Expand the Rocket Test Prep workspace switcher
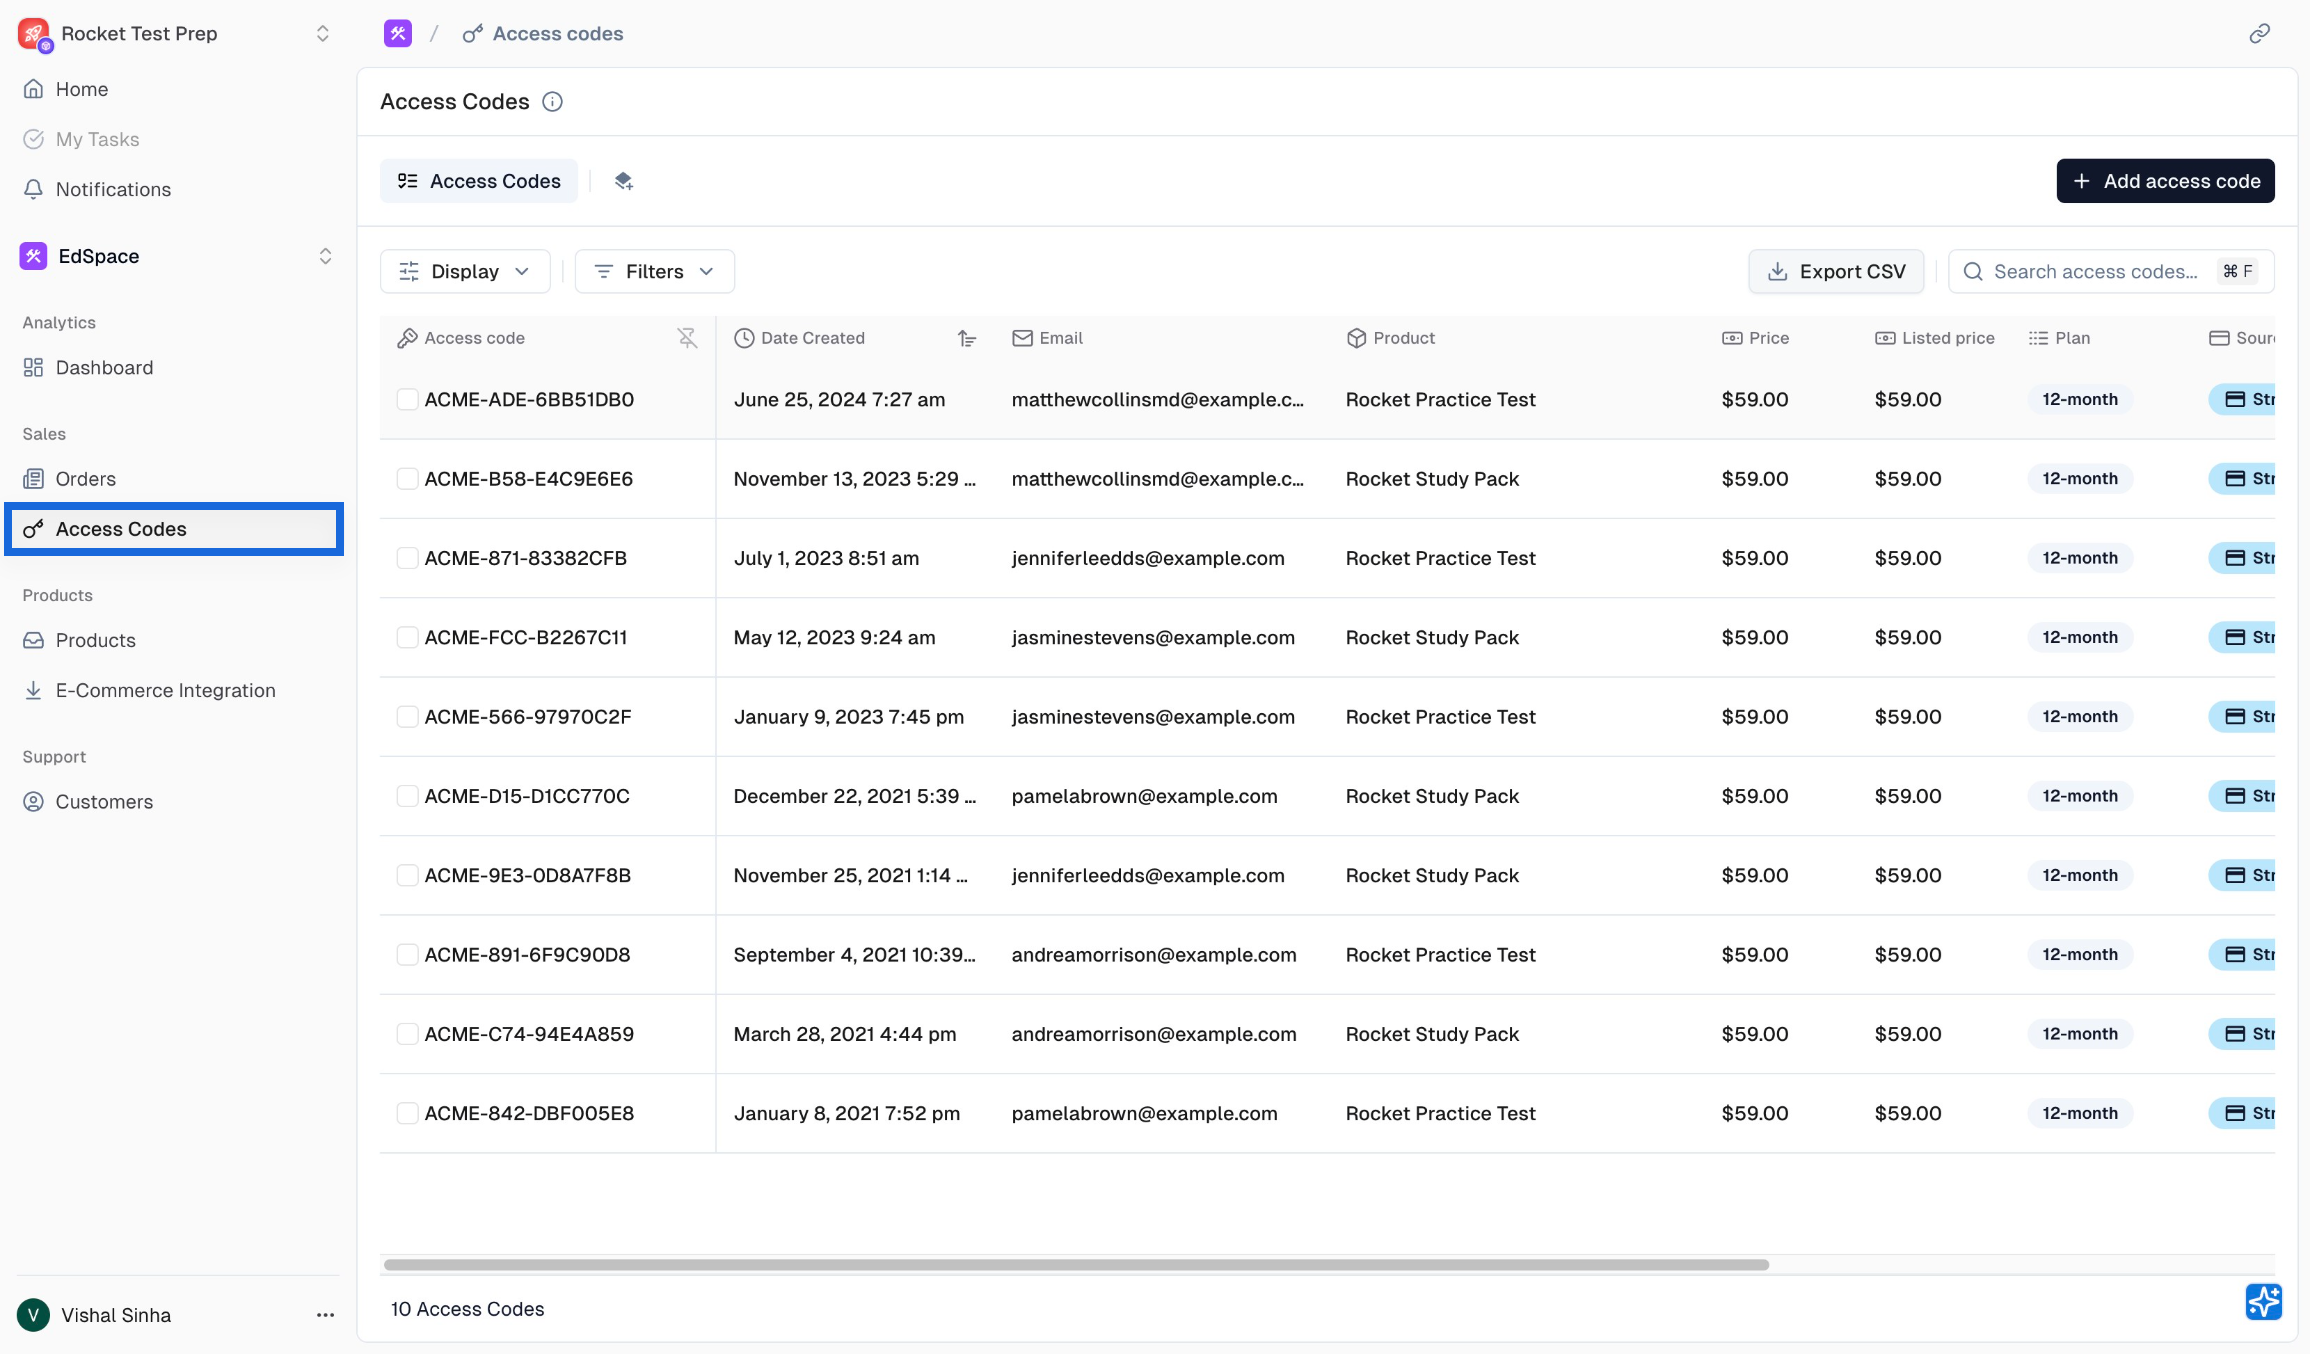Image resolution: width=2310 pixels, height=1354 pixels. (322, 34)
